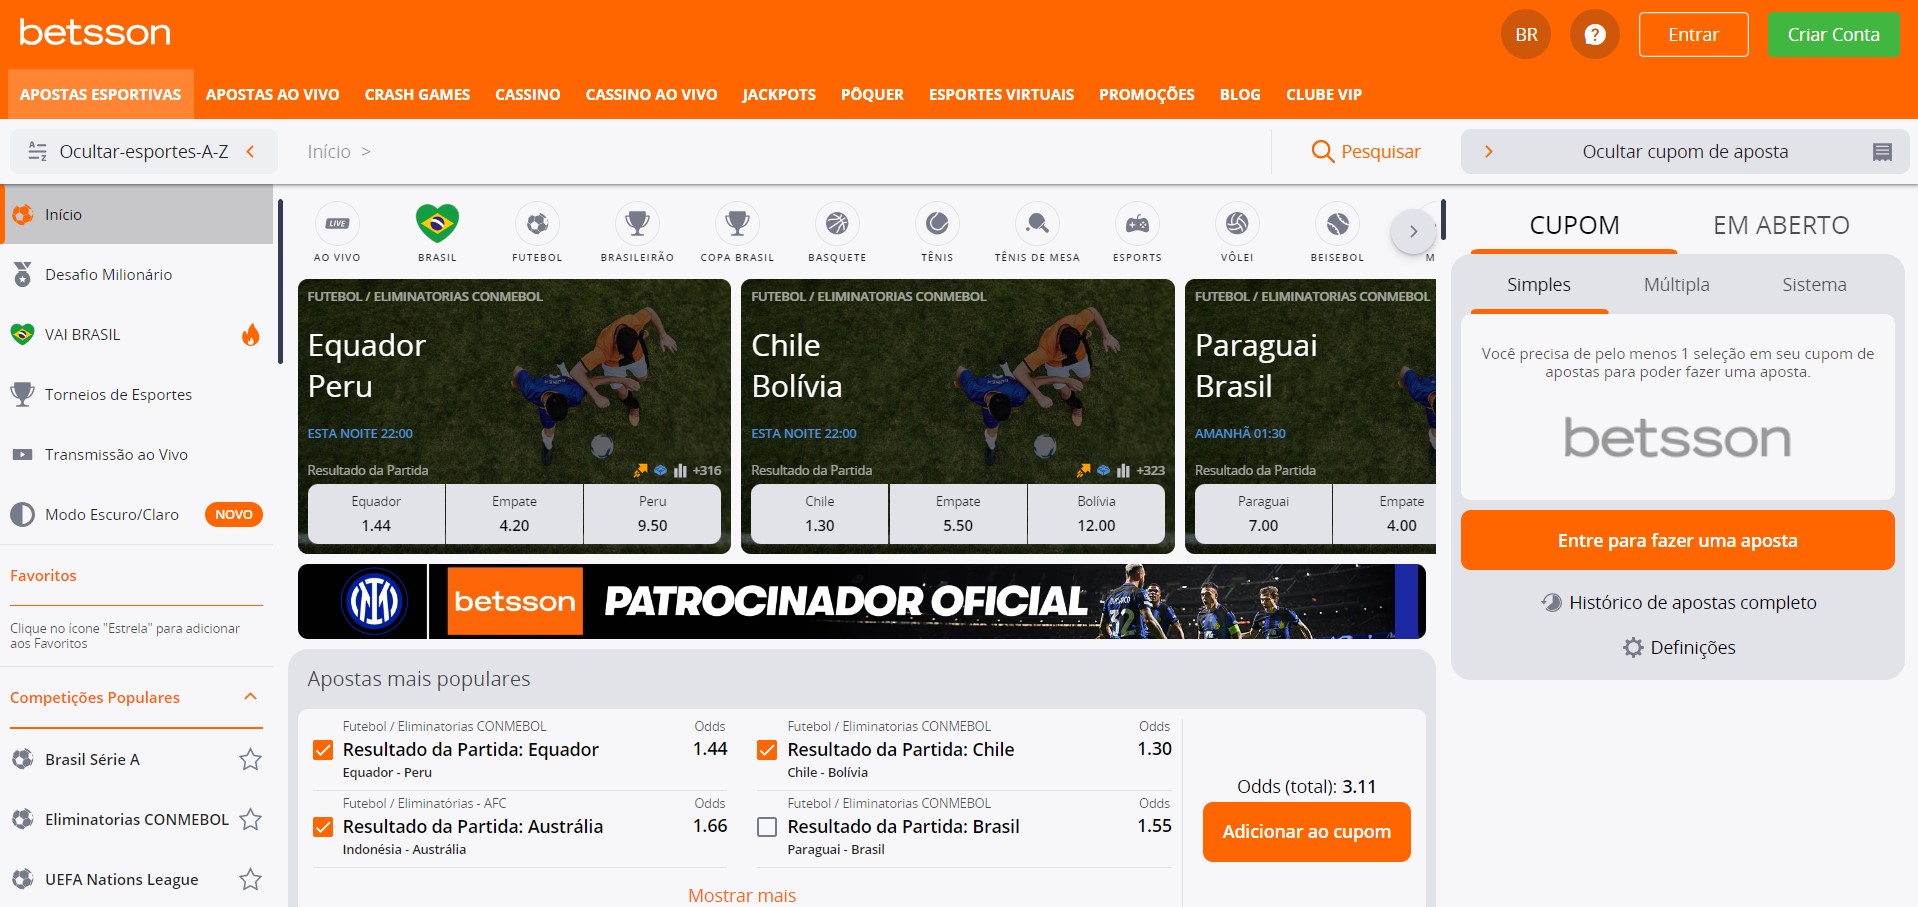
Task: Click the Criar Conta button
Action: click(x=1833, y=33)
